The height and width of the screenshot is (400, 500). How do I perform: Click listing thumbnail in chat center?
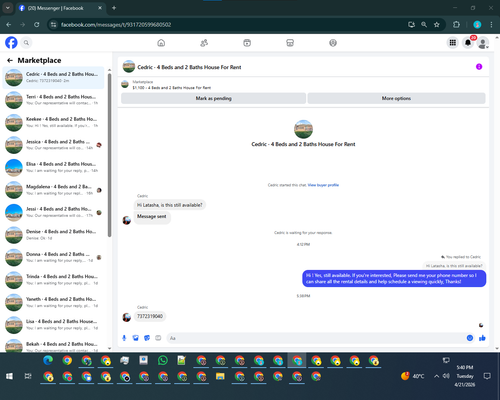tap(303, 129)
